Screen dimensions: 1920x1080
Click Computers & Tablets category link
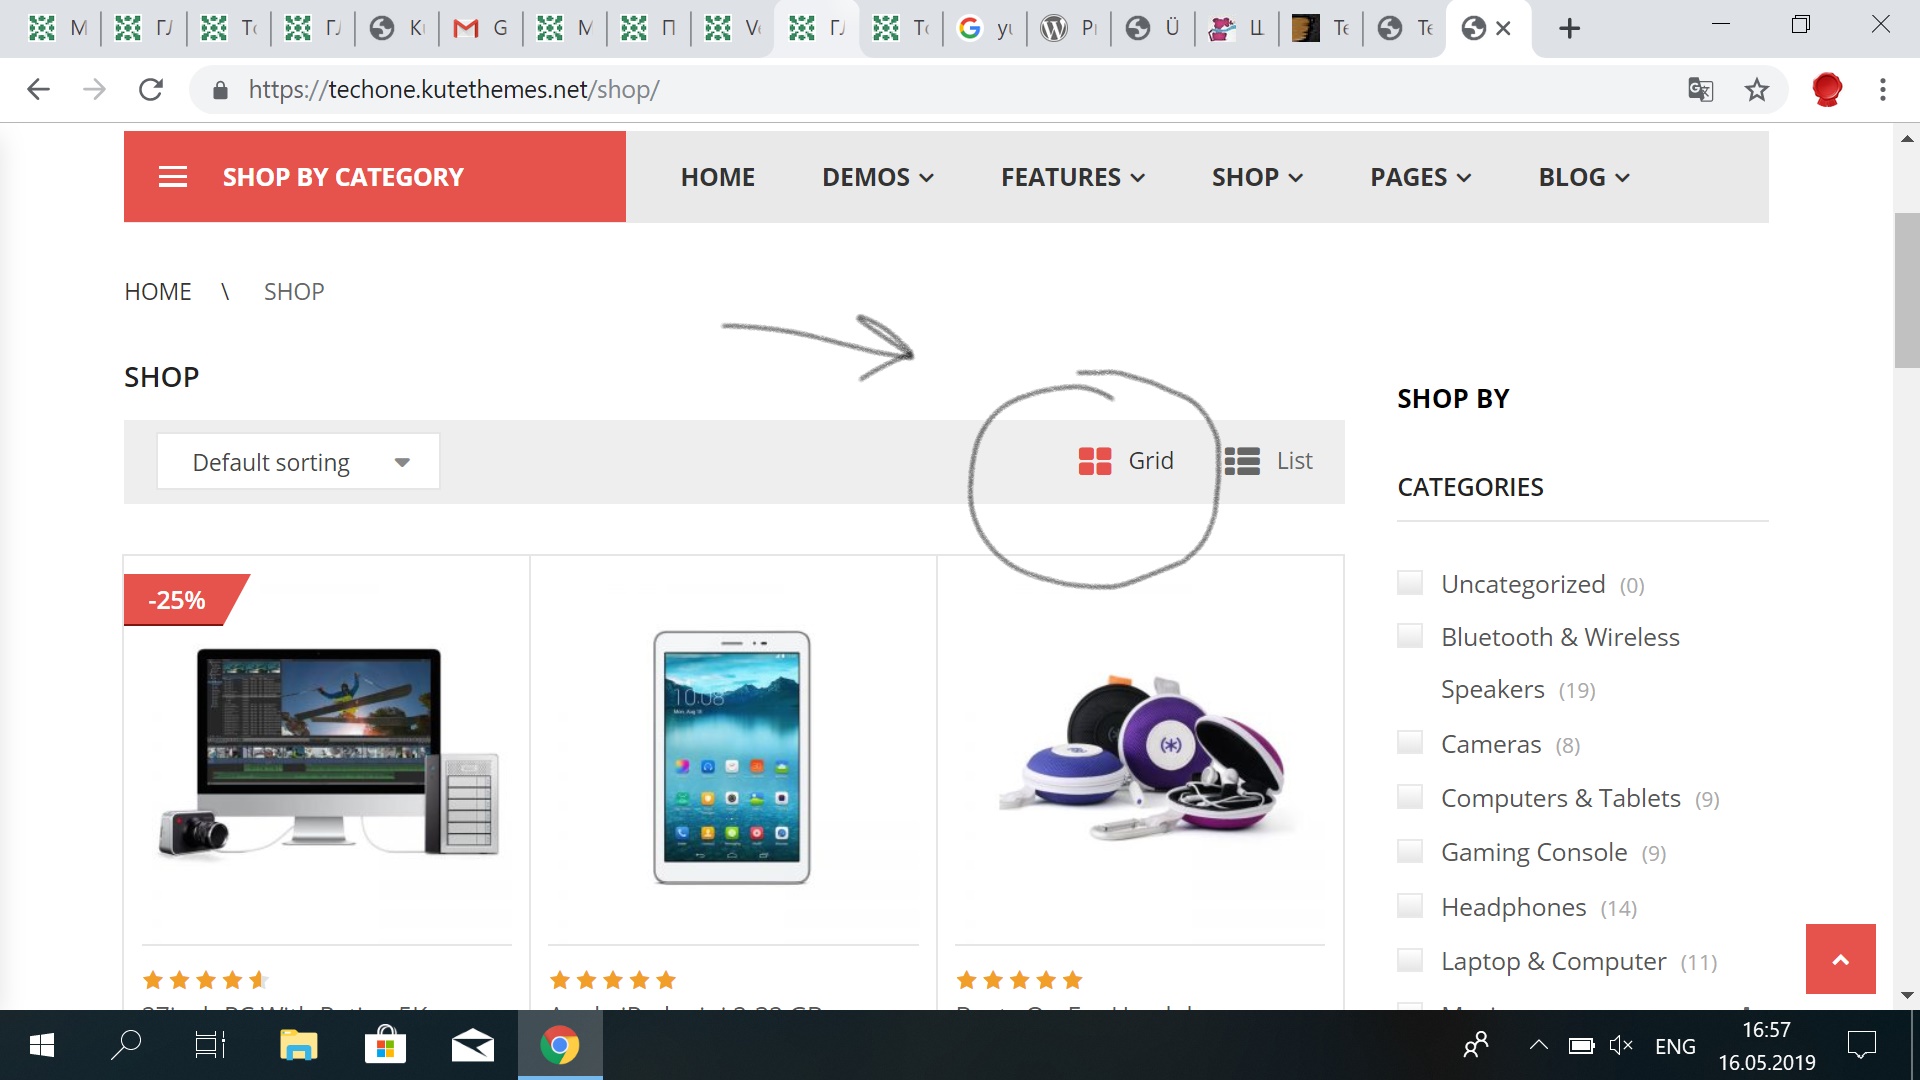point(1561,798)
